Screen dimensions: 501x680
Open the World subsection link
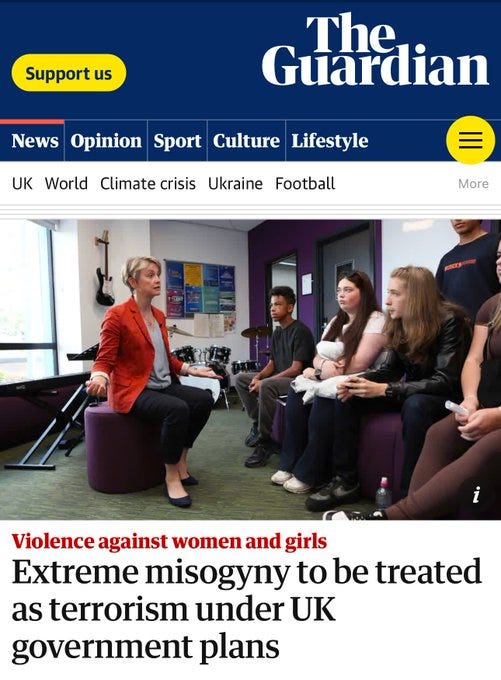click(66, 183)
